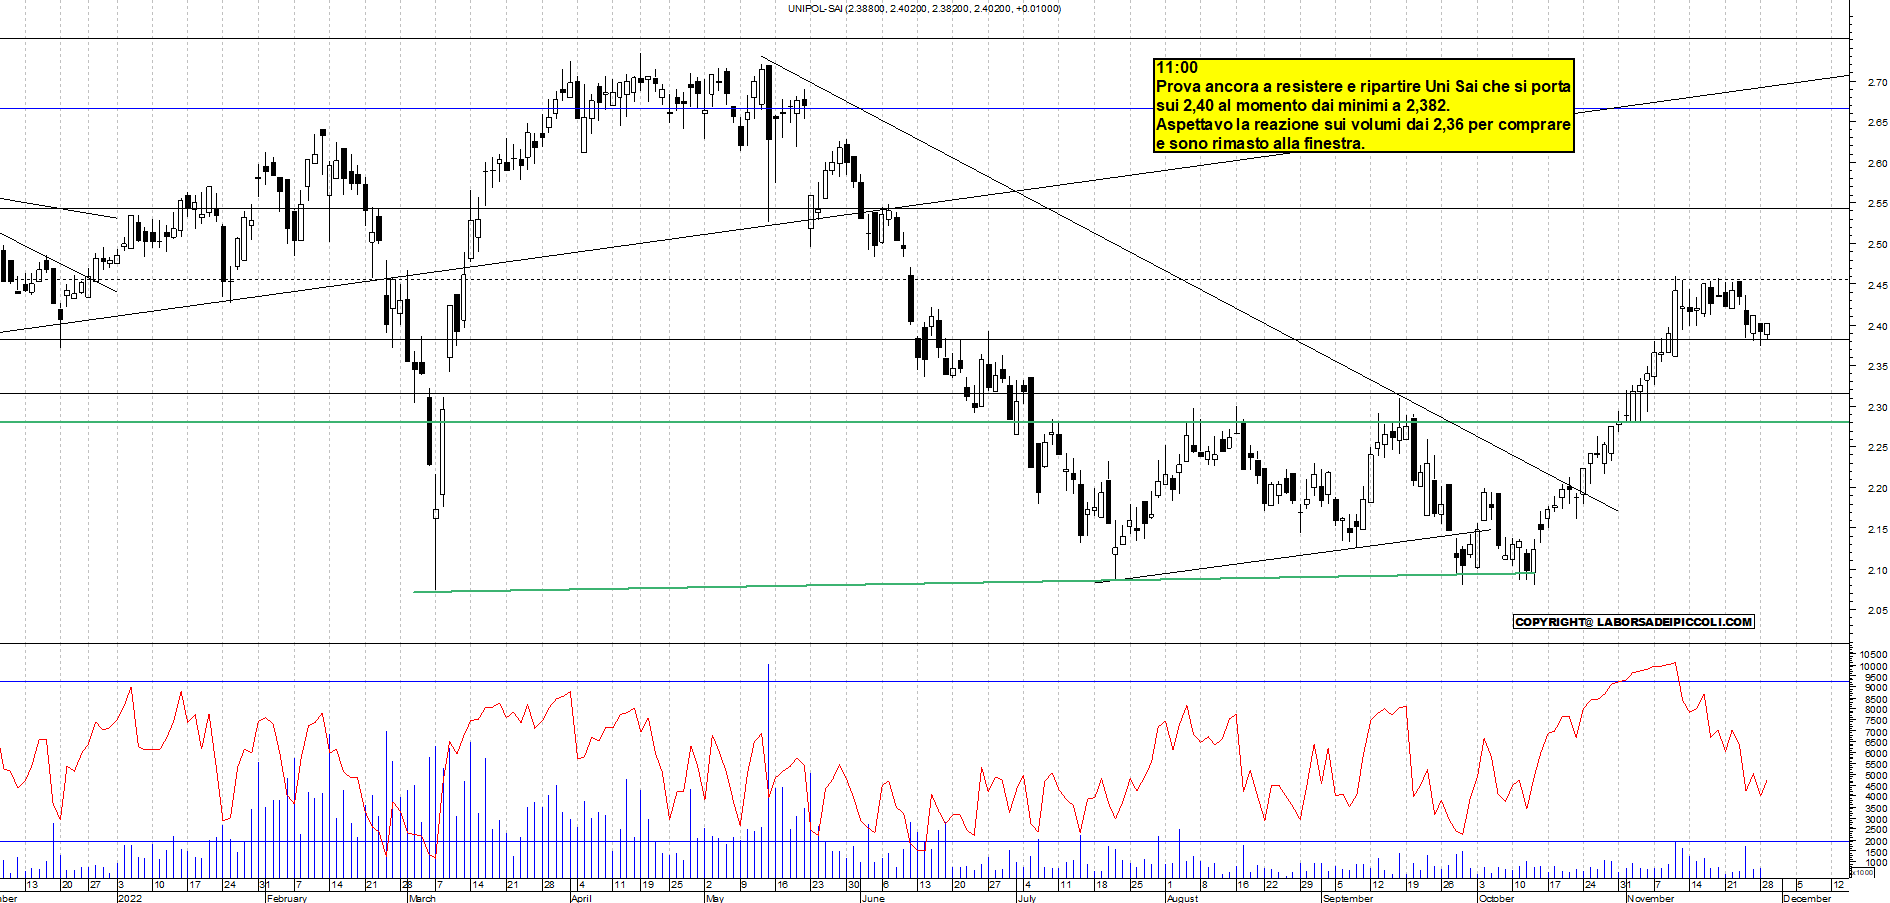The height and width of the screenshot is (903, 1890).
Task: Click the 2000 volume axis label
Action: coord(1875,841)
